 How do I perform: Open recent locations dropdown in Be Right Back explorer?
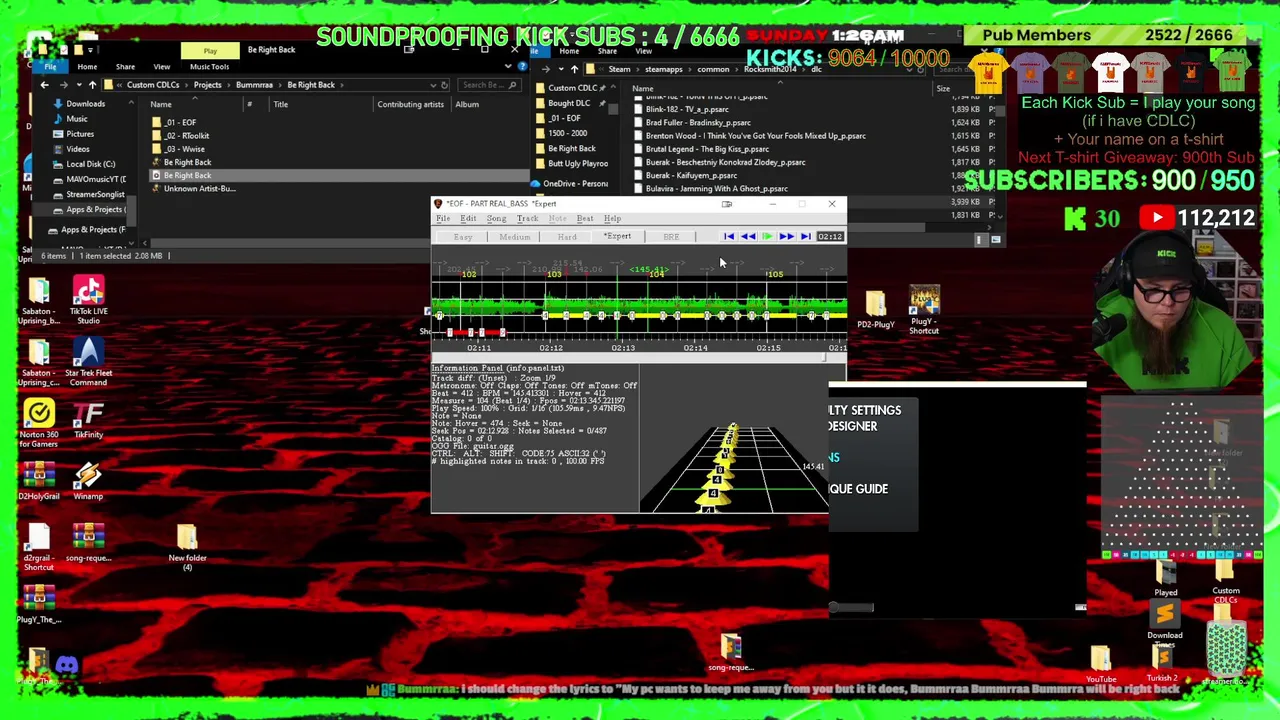click(78, 85)
